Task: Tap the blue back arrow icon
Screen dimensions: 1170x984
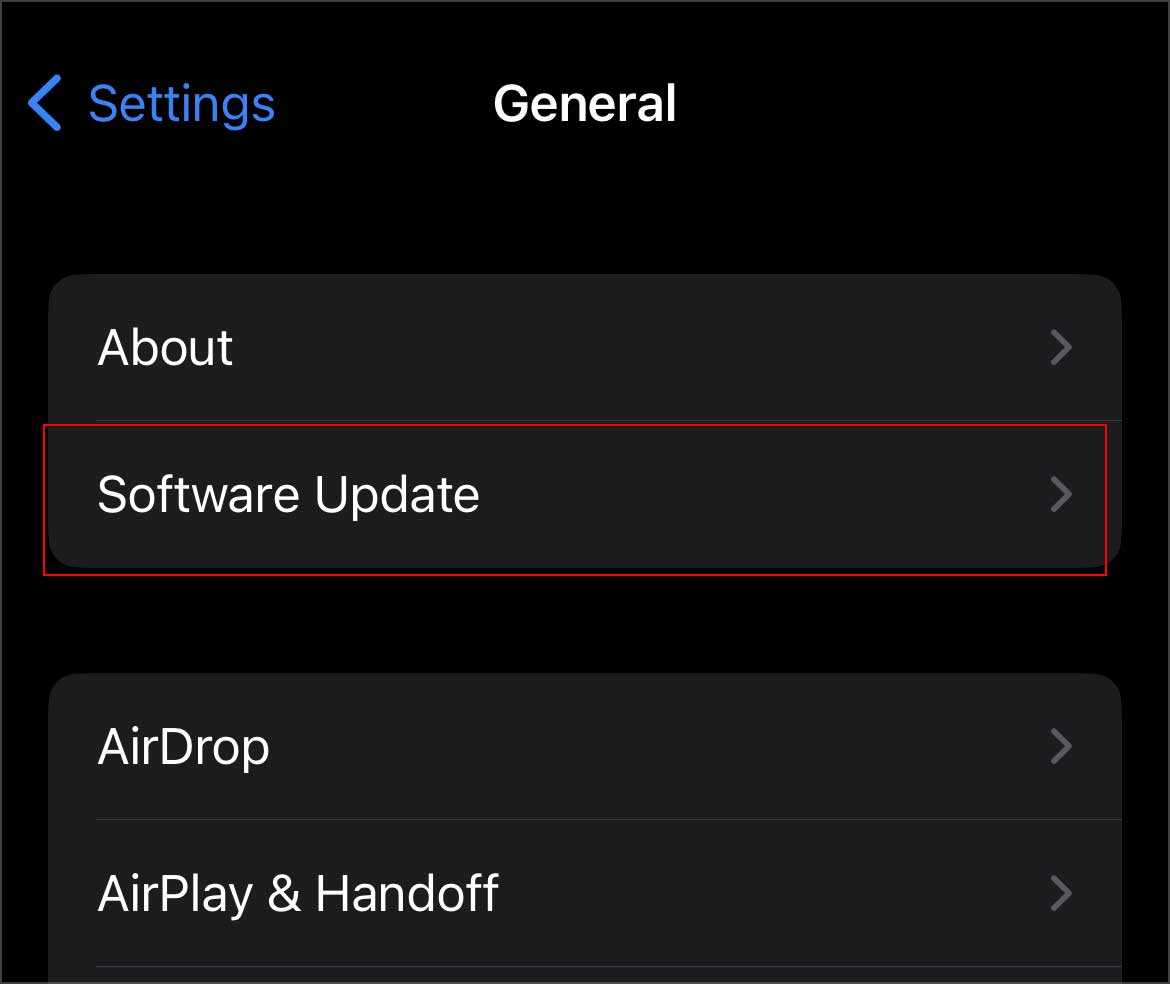Action: coord(45,104)
